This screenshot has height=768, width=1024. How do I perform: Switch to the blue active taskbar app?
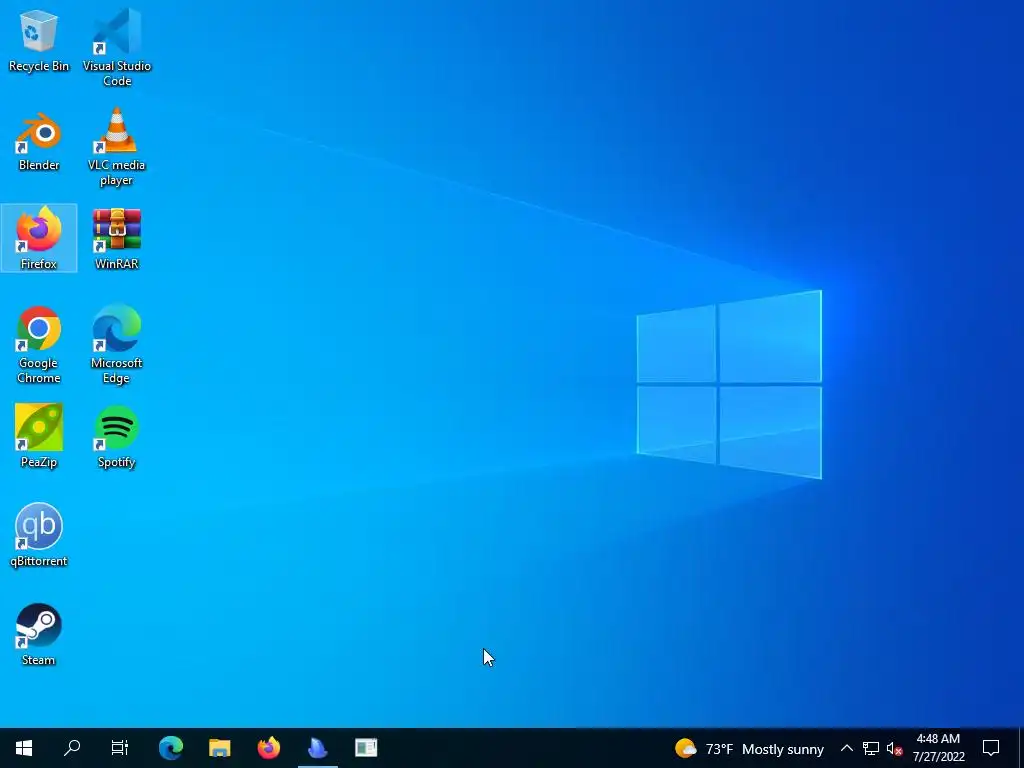[x=317, y=748]
